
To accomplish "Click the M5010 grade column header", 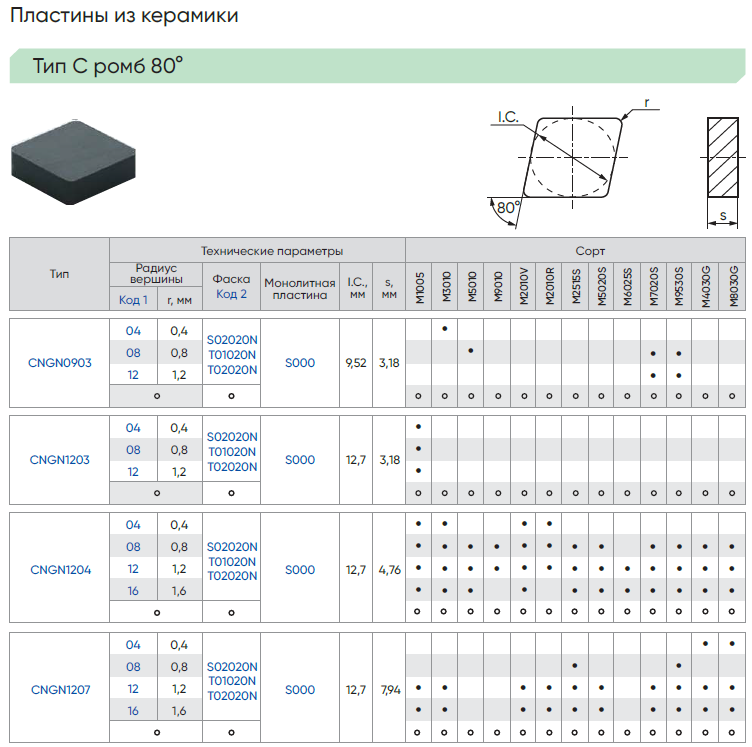I will tap(472, 287).
